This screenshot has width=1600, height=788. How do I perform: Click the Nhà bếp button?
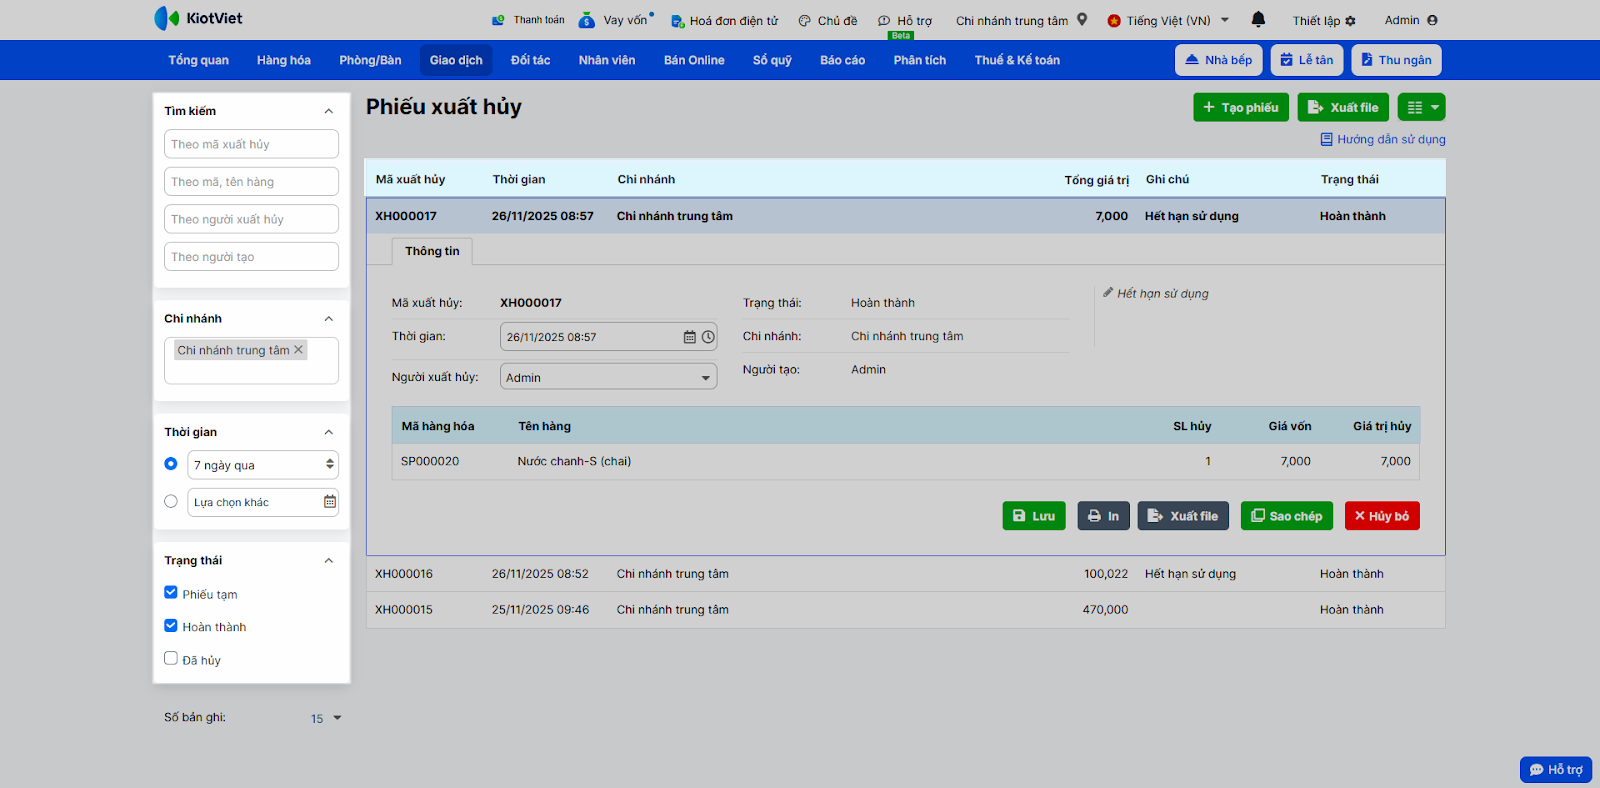pos(1219,60)
